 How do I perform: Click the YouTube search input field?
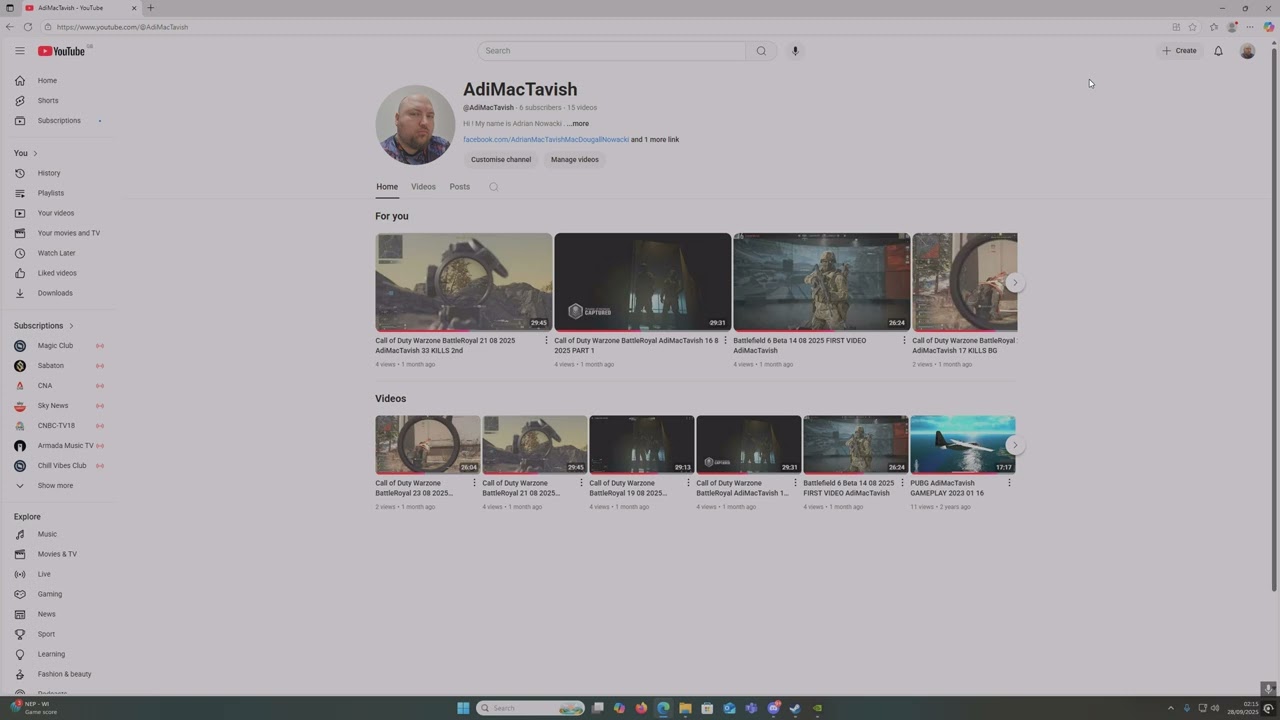coord(612,51)
